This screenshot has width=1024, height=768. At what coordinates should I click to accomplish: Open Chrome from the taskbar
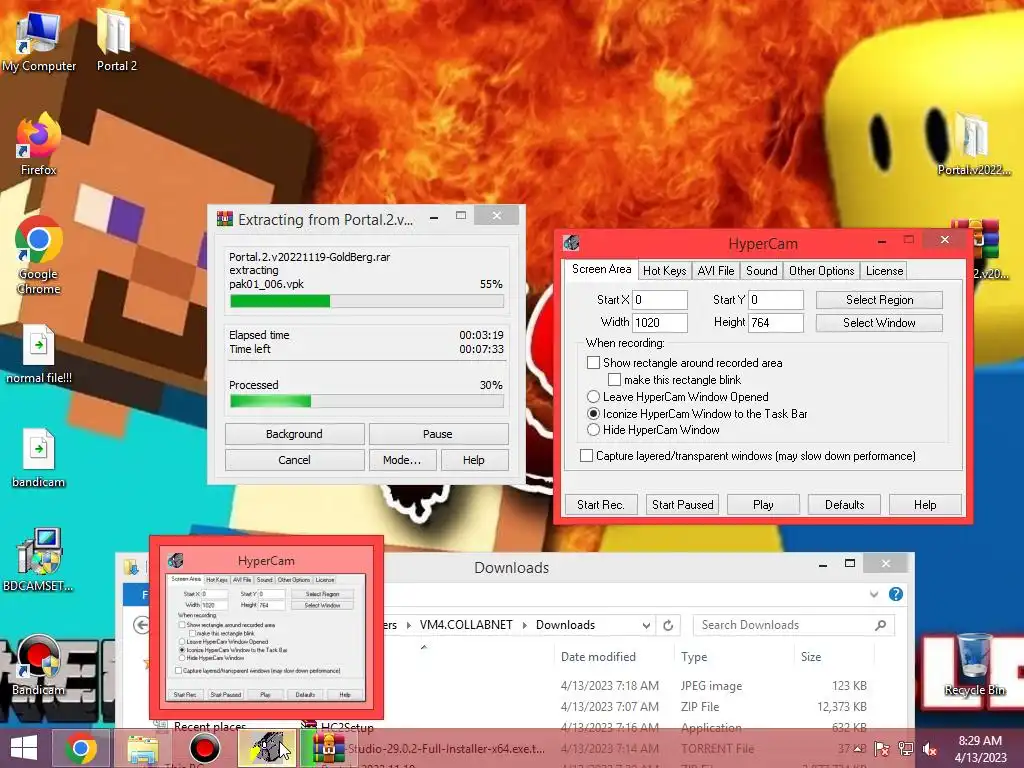click(81, 748)
